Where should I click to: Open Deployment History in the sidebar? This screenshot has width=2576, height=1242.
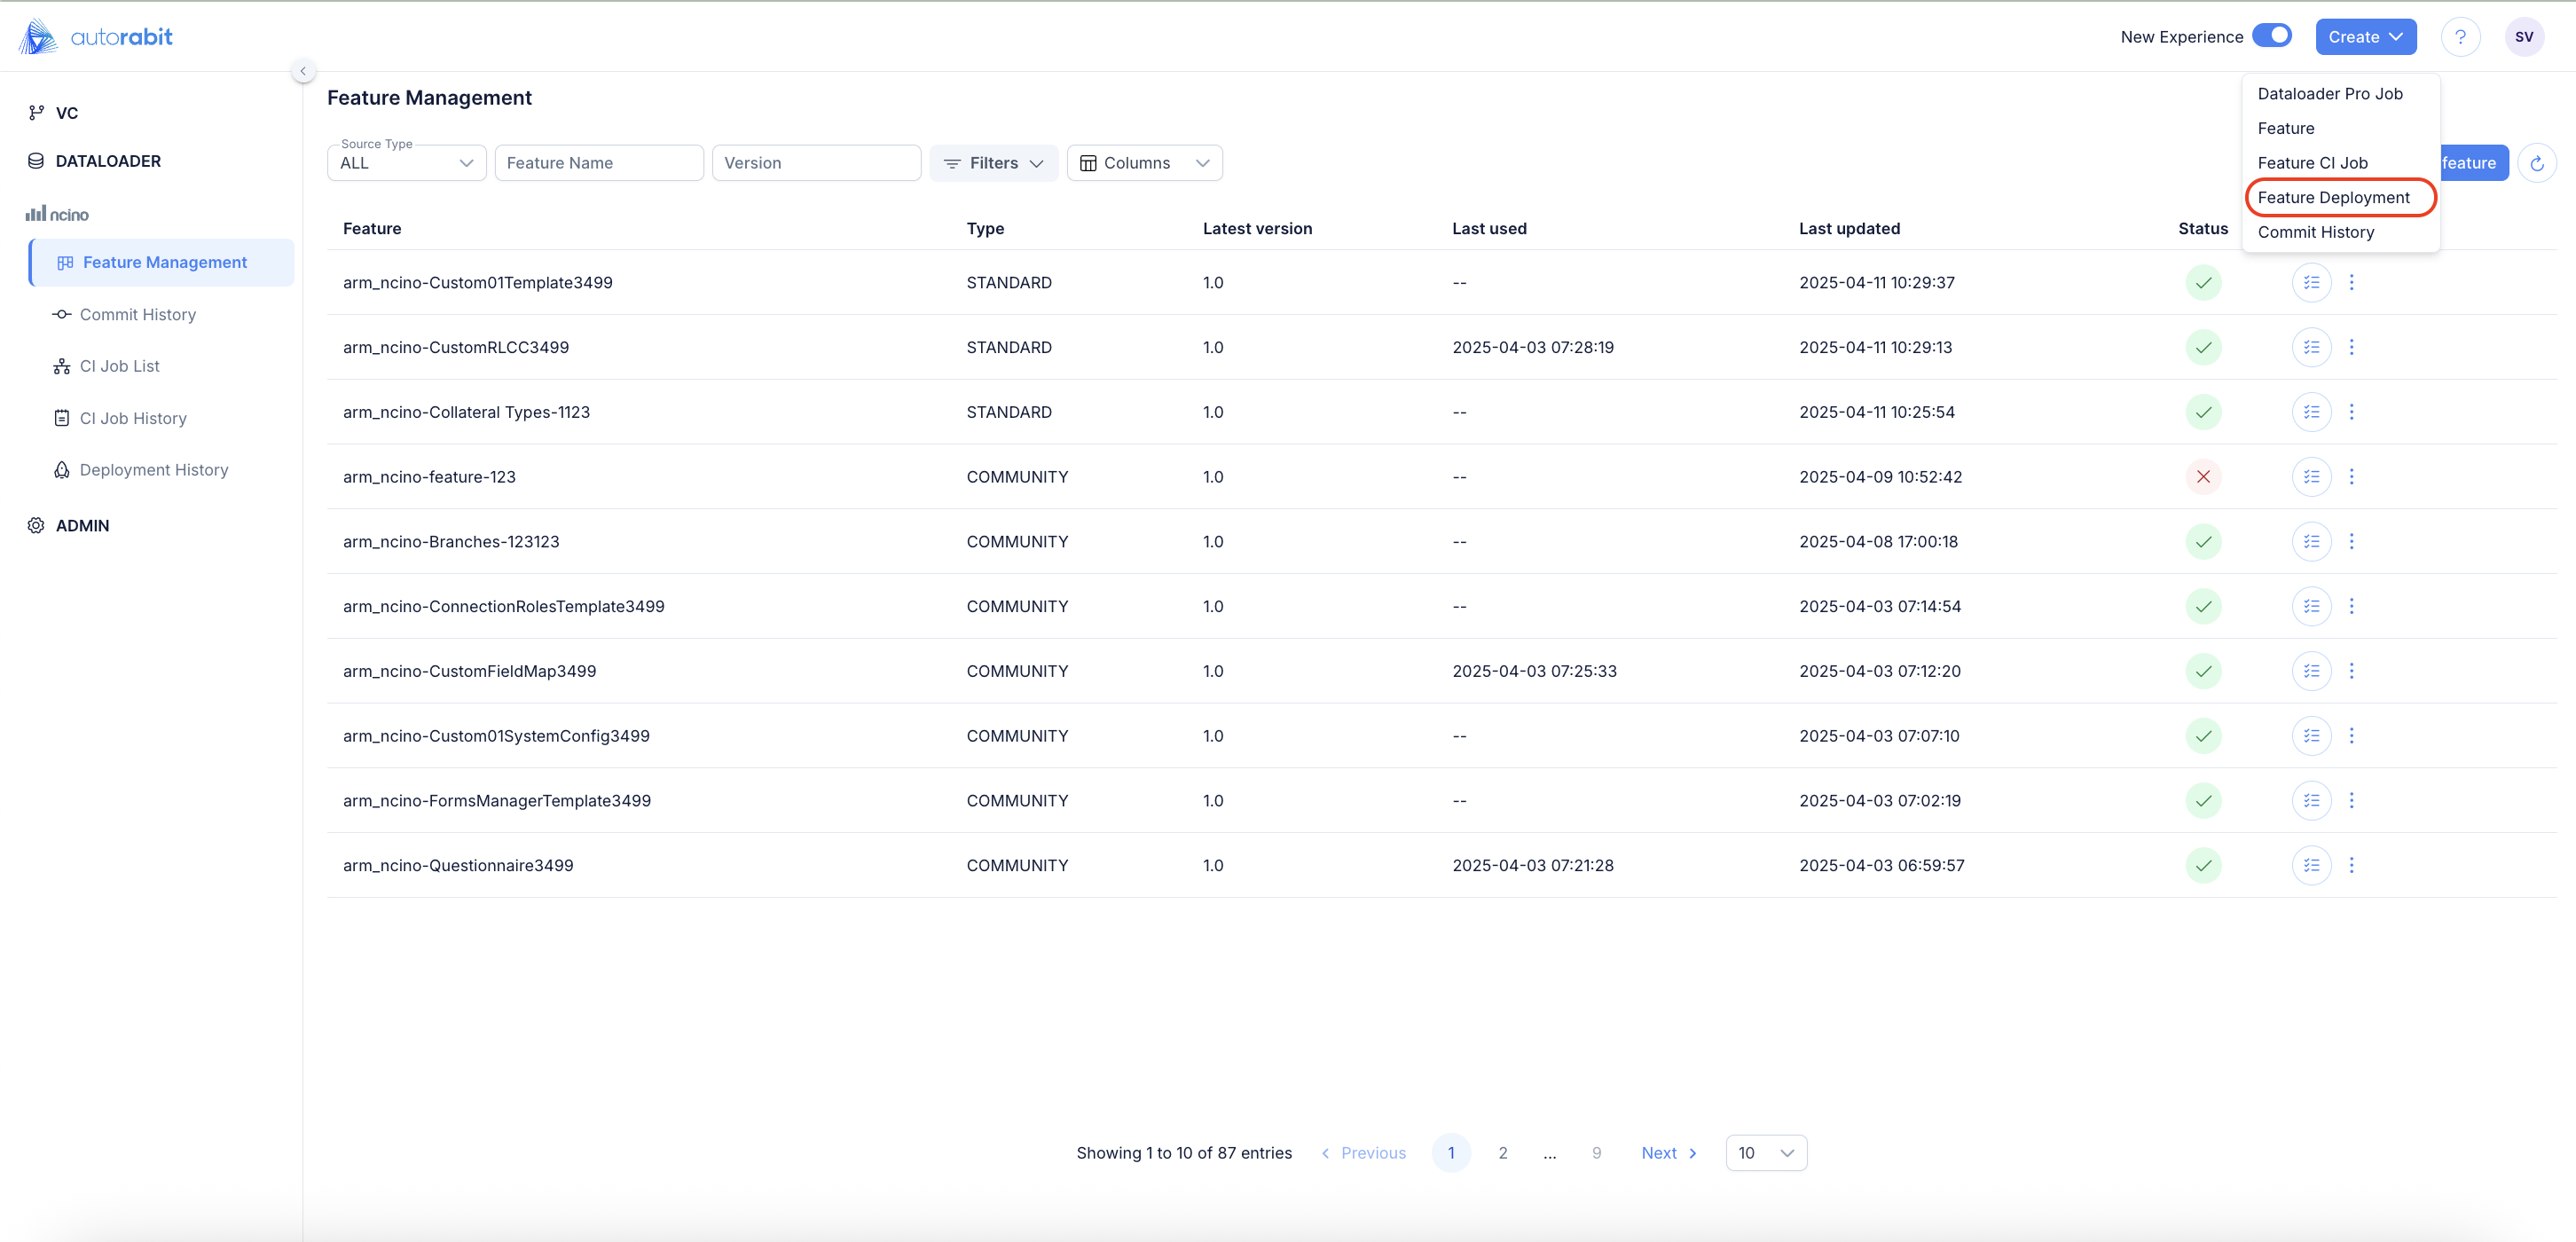coord(154,470)
